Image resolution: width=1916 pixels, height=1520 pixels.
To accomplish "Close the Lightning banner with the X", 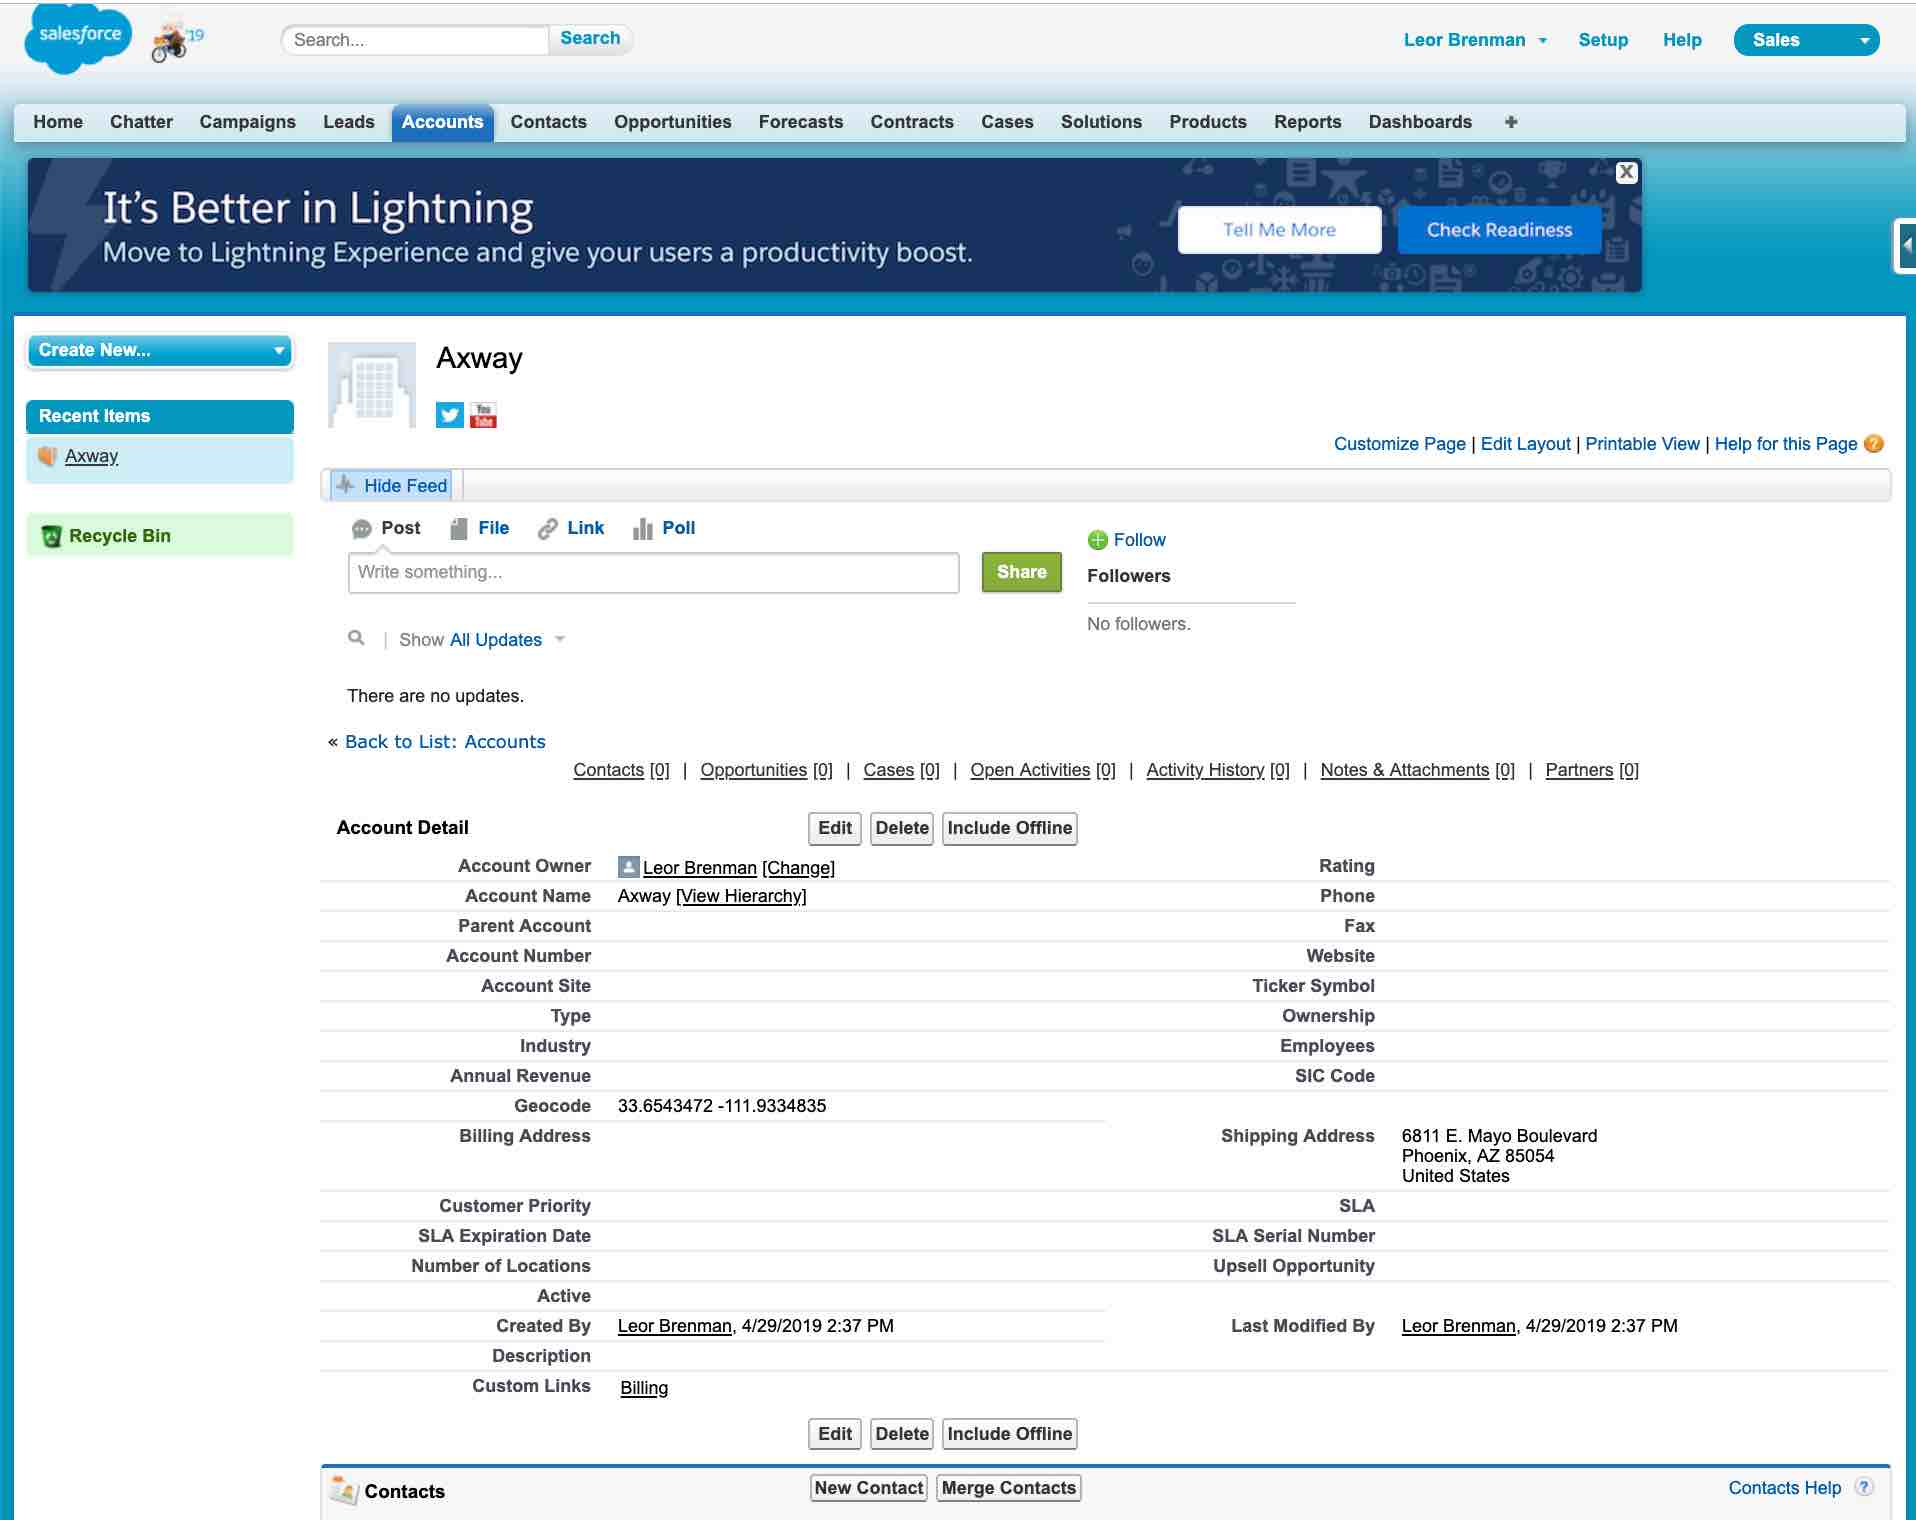I will [1627, 172].
